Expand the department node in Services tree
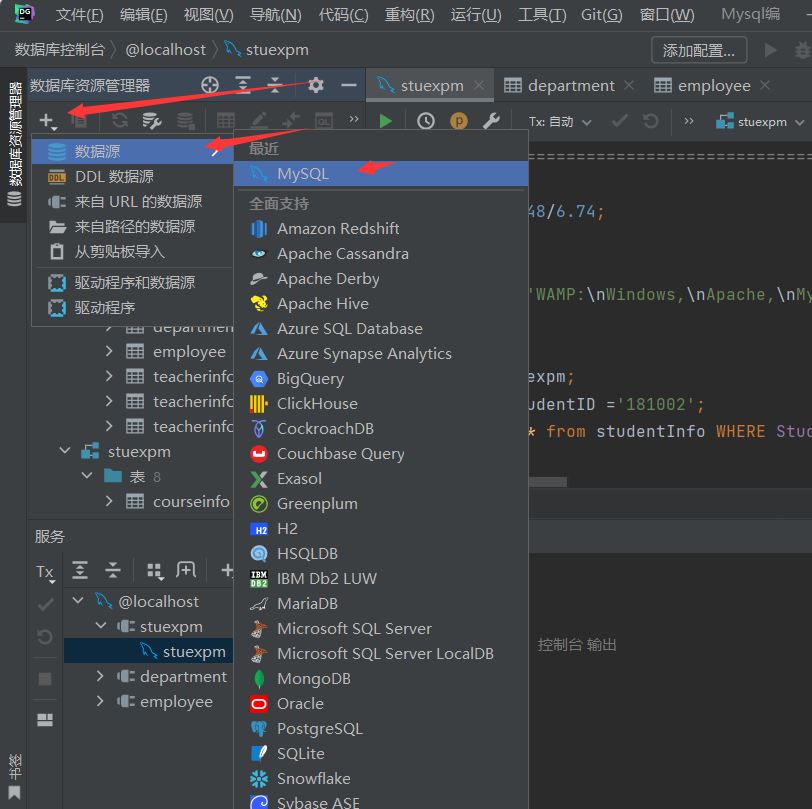Image resolution: width=812 pixels, height=809 pixels. click(x=100, y=677)
